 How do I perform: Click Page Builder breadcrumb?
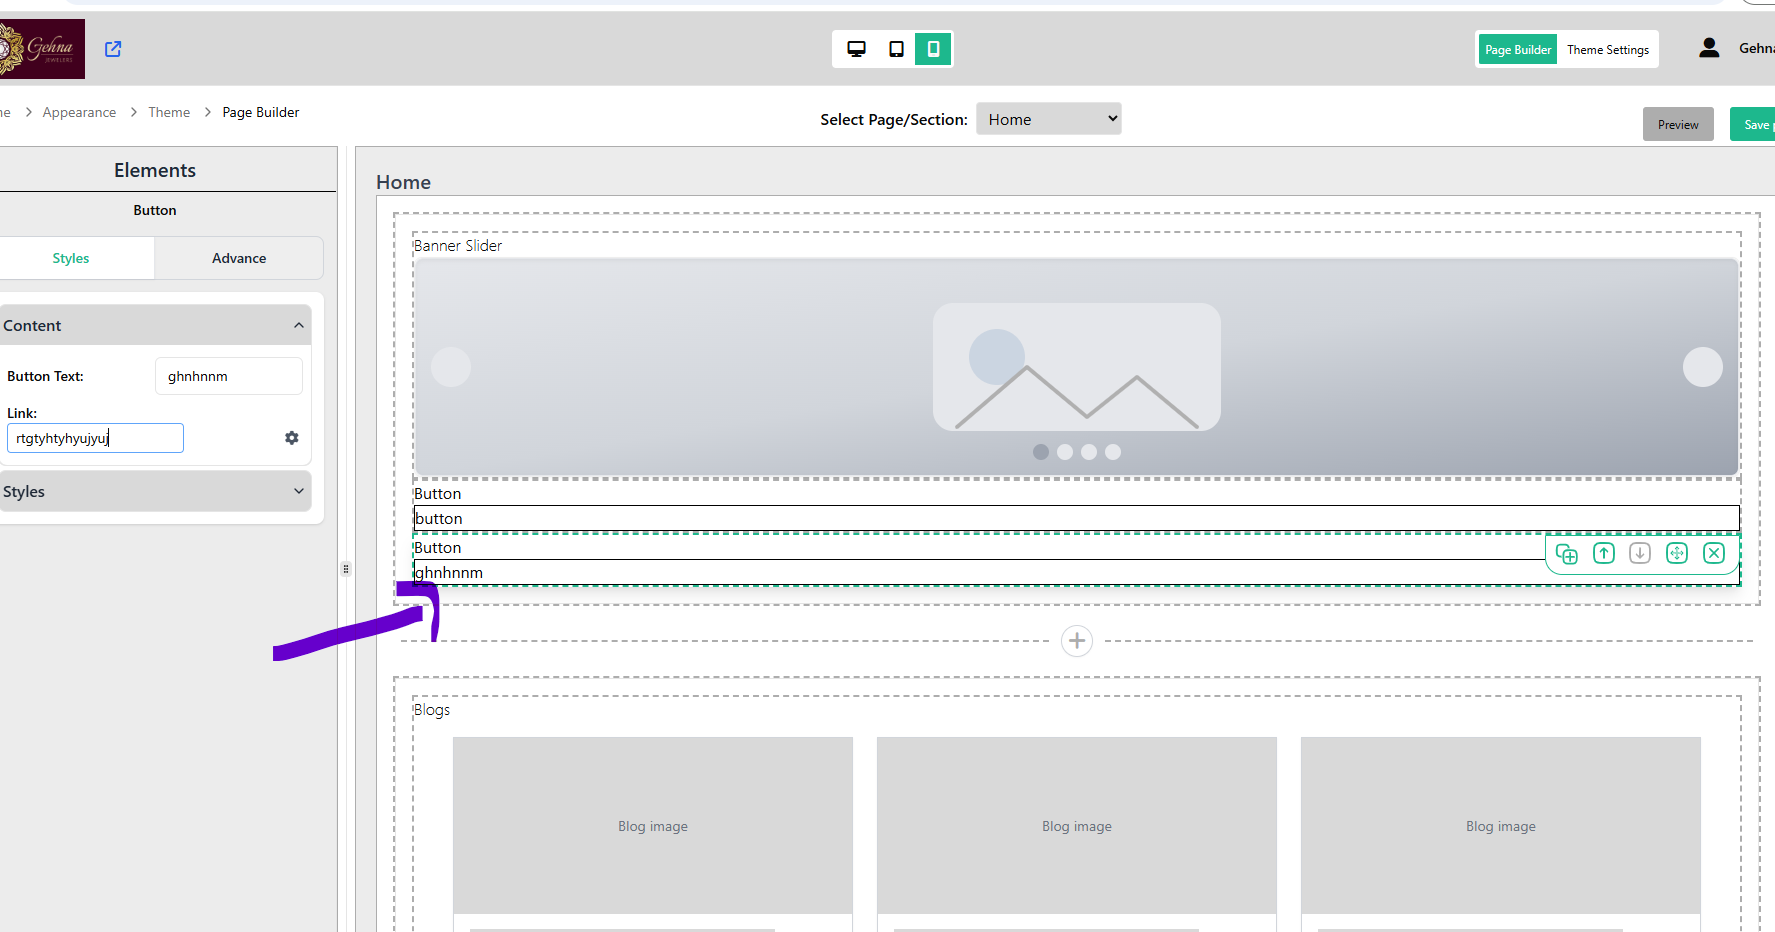[261, 112]
